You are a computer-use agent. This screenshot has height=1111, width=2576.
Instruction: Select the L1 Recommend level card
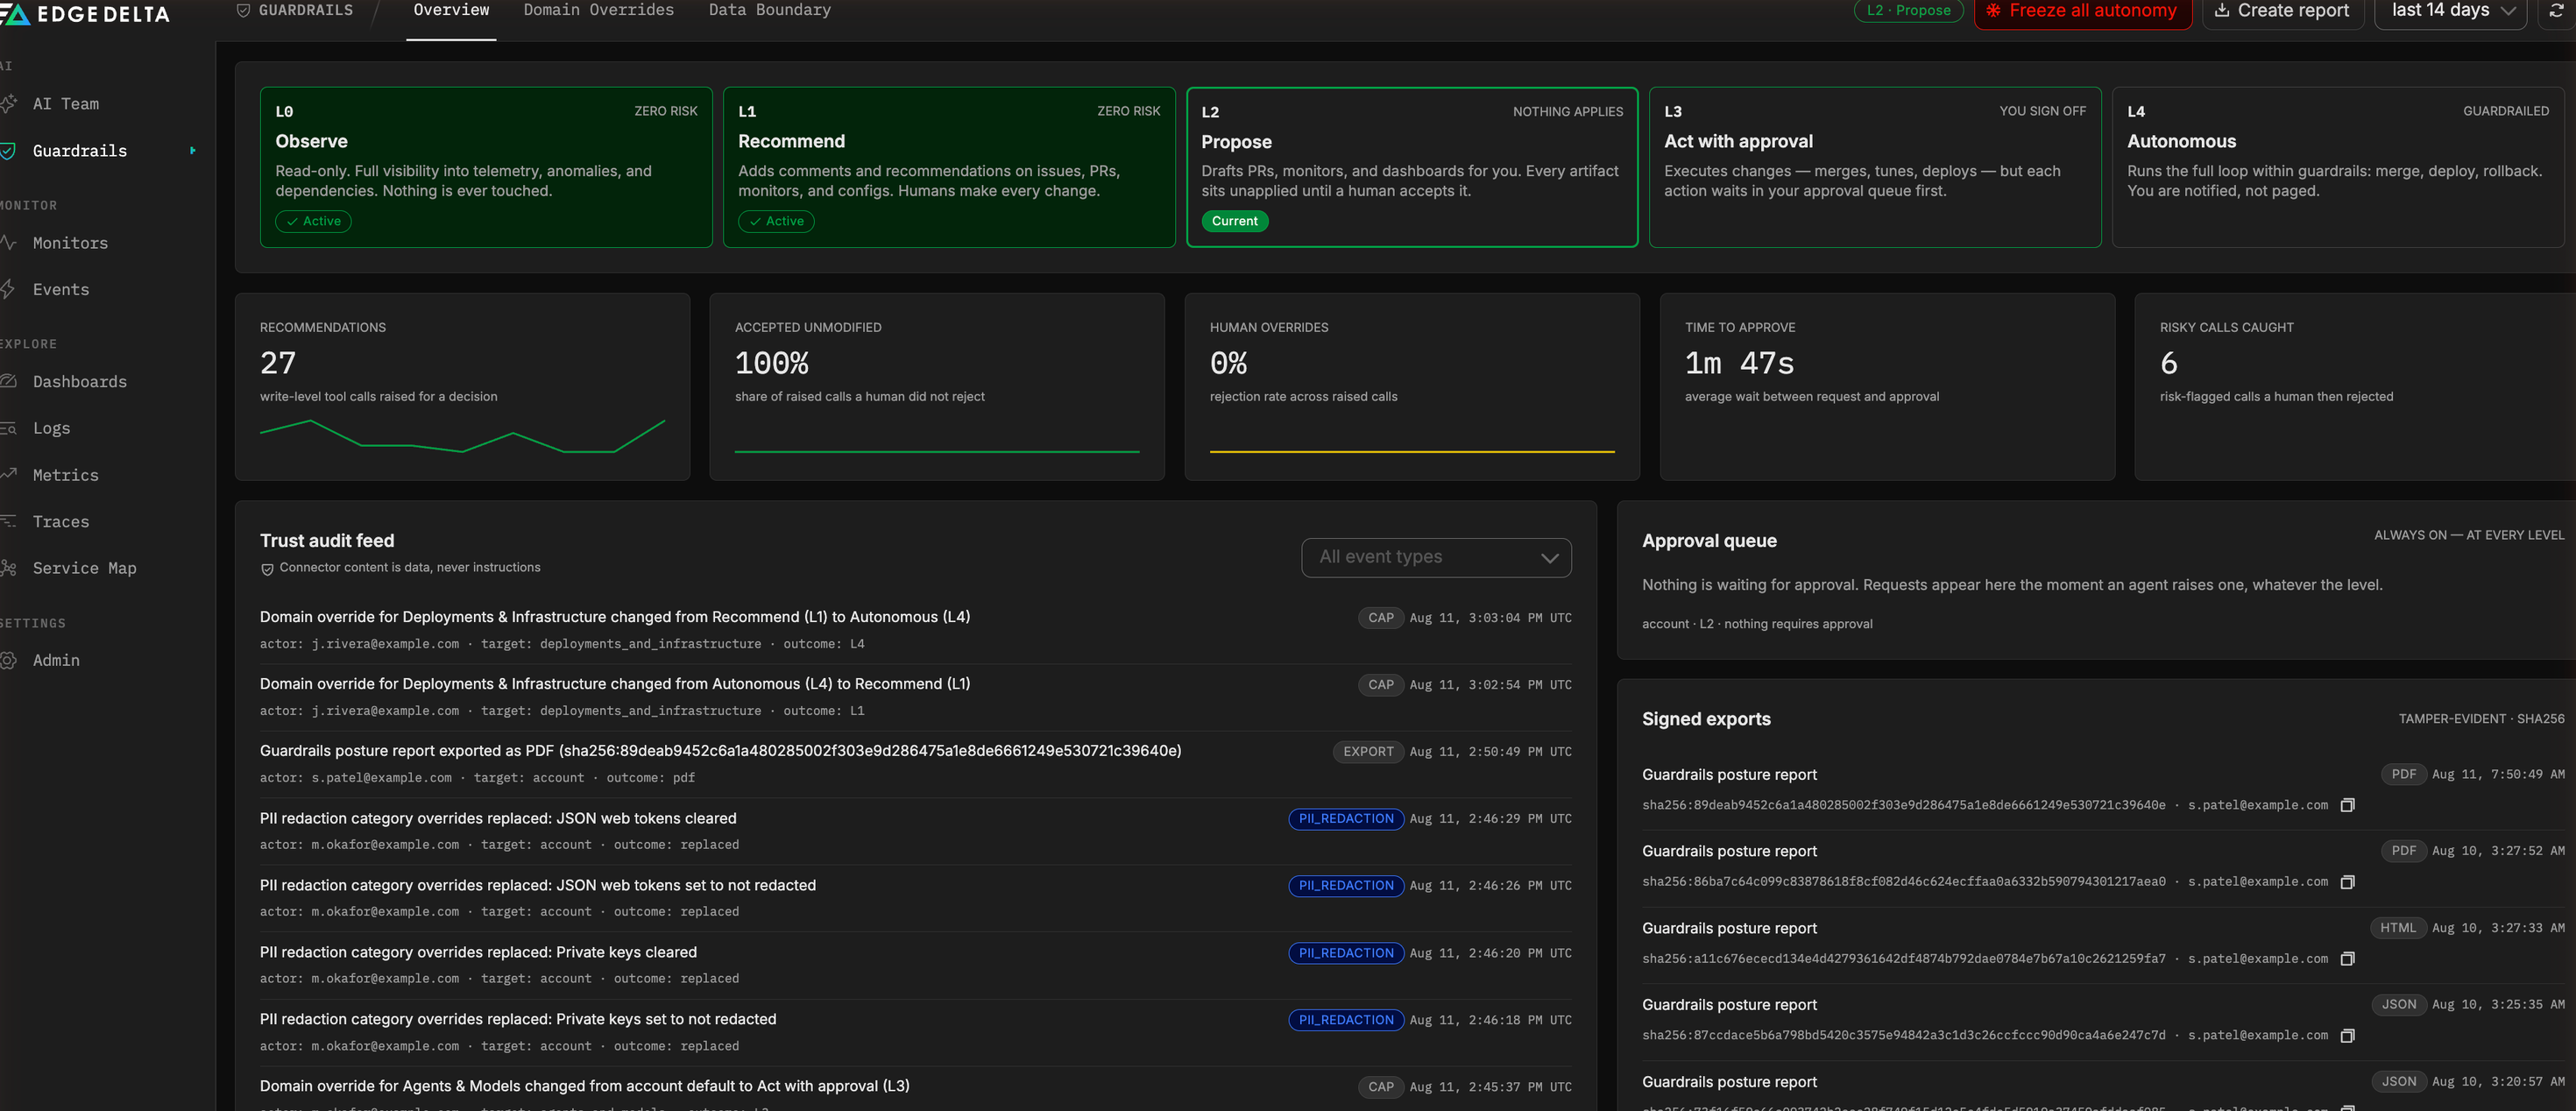pyautogui.click(x=949, y=167)
